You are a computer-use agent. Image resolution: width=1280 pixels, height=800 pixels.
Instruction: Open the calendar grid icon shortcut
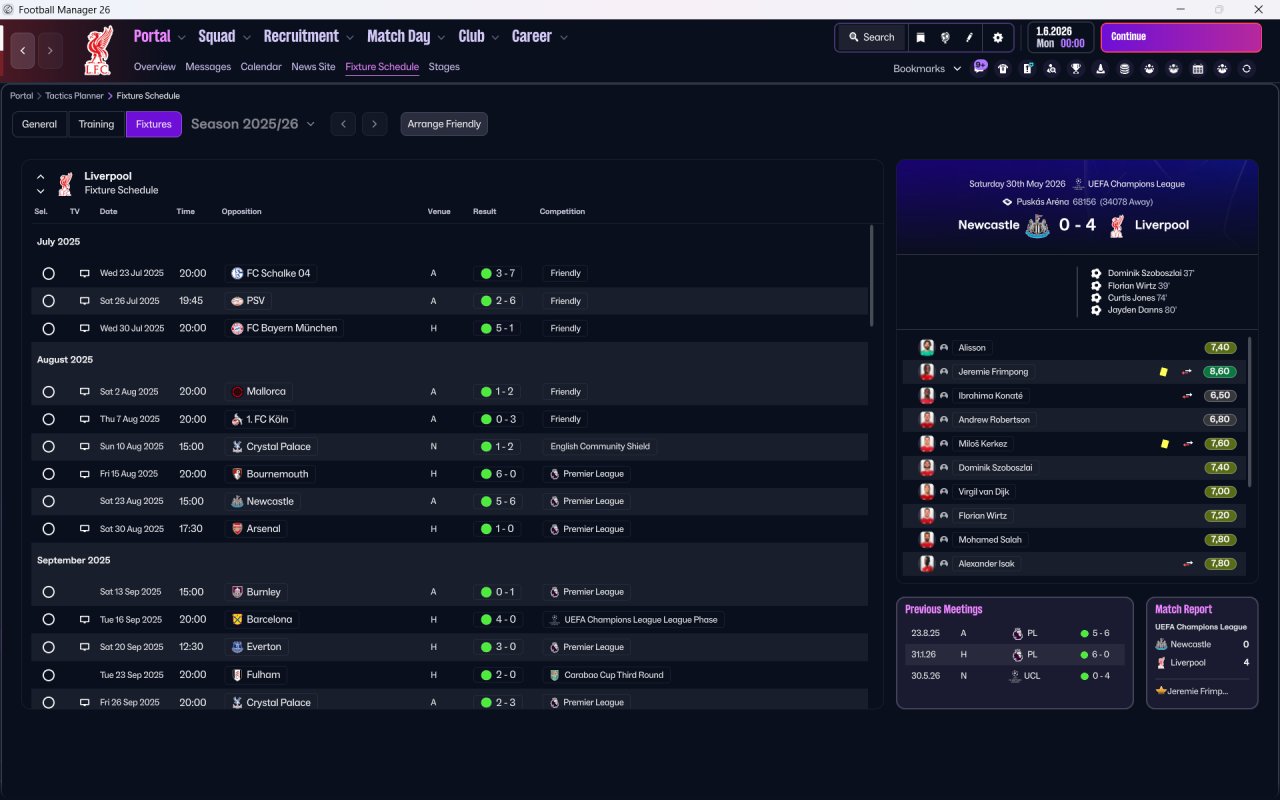coord(1198,69)
